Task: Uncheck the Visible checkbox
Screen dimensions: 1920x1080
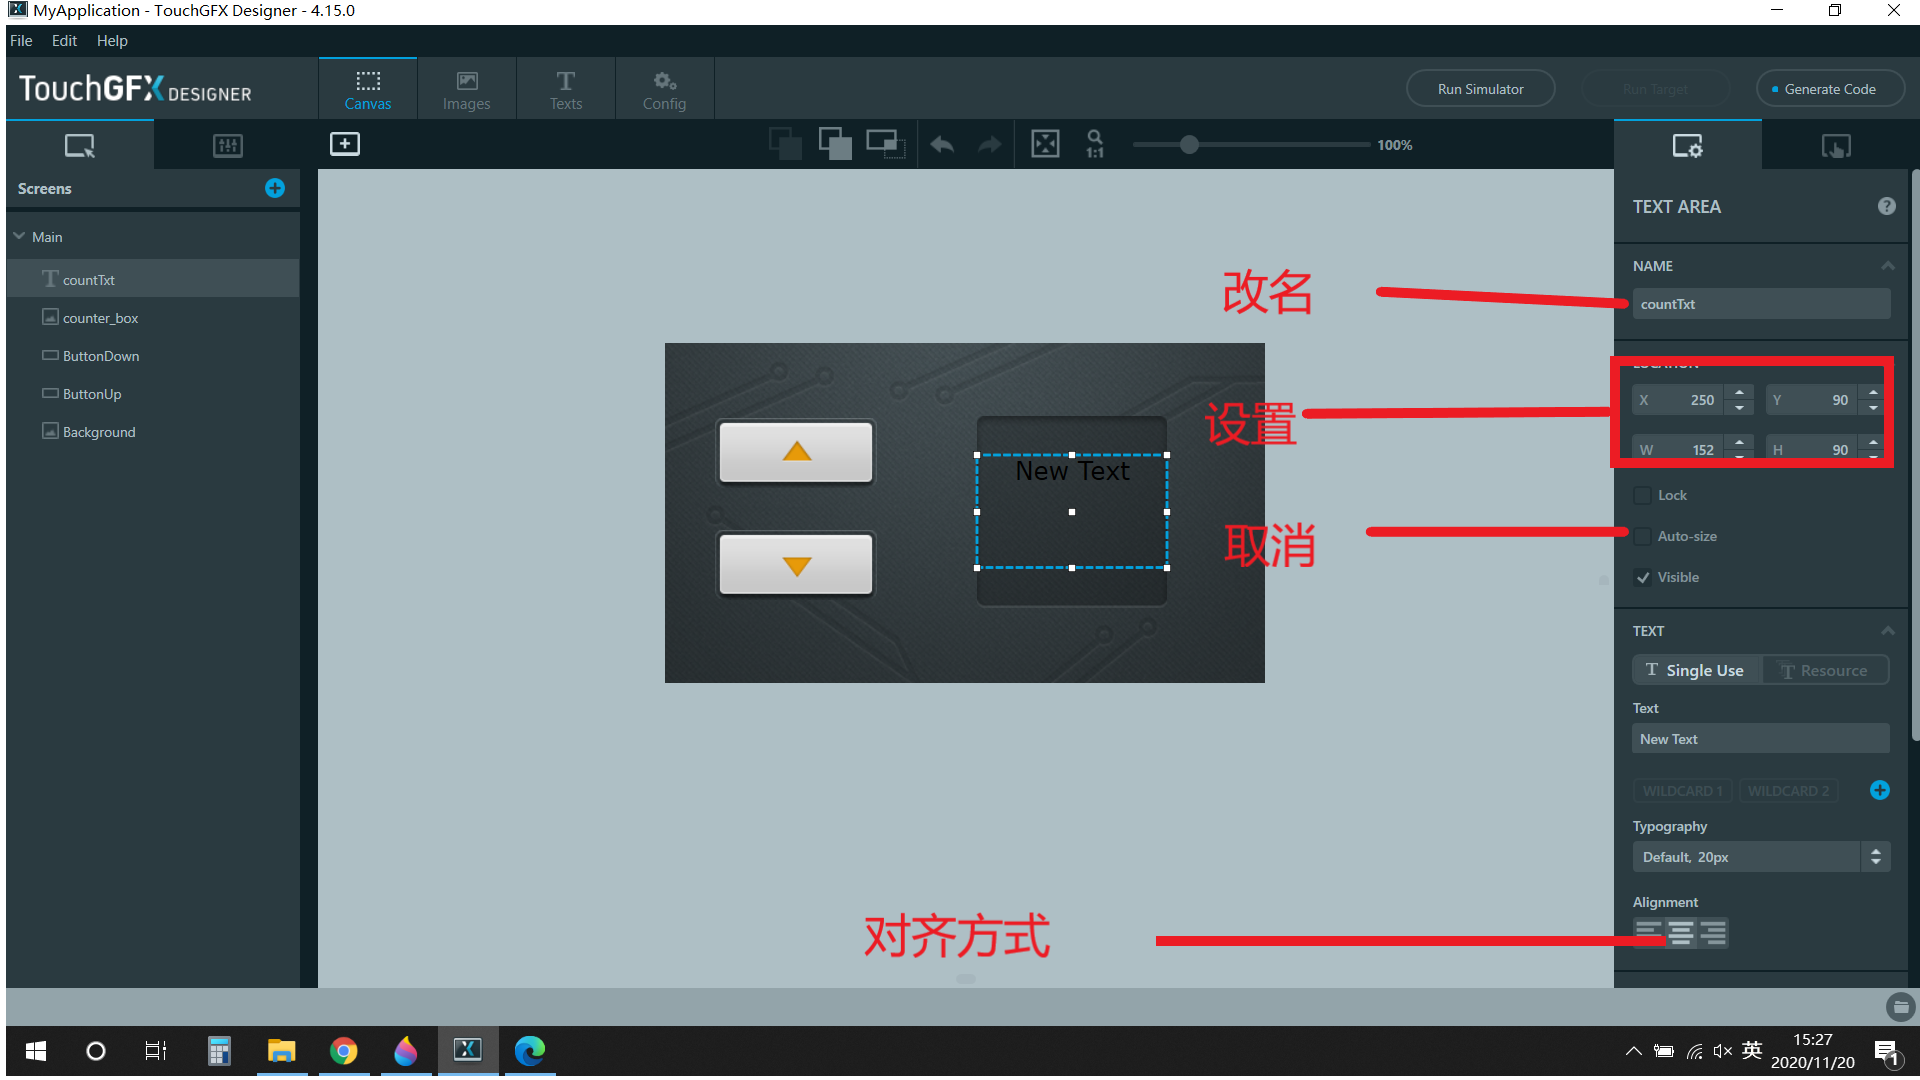Action: (1642, 577)
